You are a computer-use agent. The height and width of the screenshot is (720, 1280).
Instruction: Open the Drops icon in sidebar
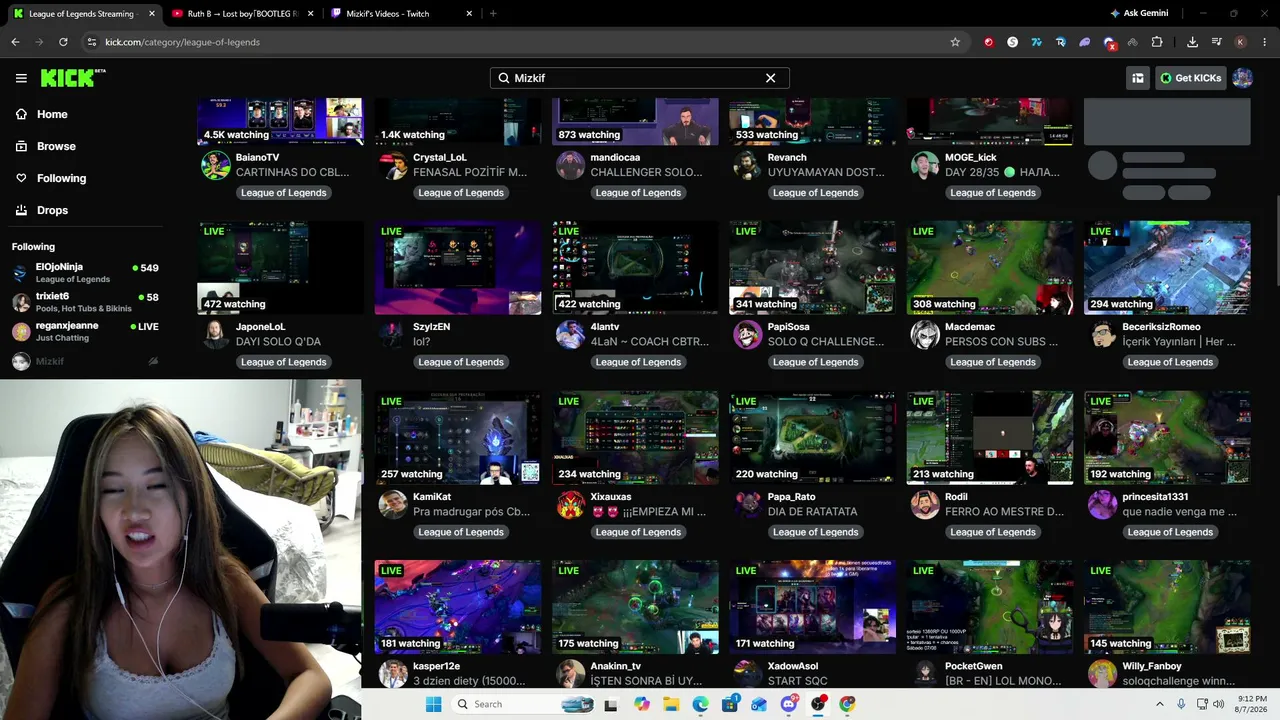click(x=21, y=210)
